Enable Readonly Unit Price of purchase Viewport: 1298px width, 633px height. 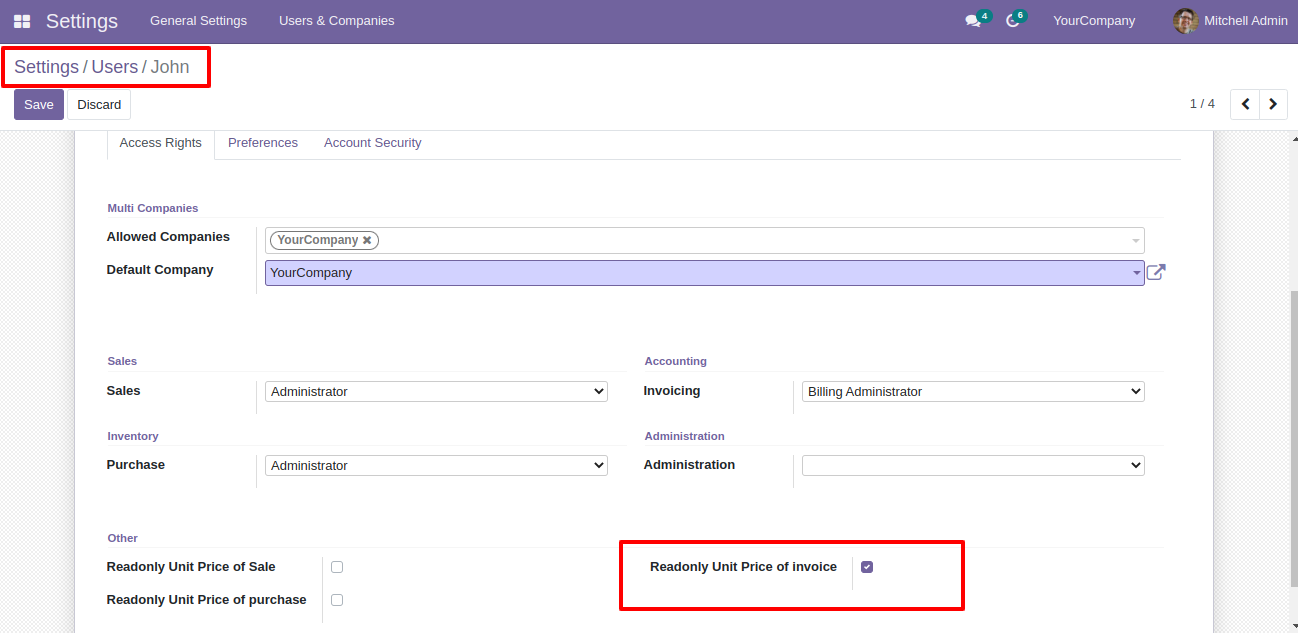[x=337, y=600]
